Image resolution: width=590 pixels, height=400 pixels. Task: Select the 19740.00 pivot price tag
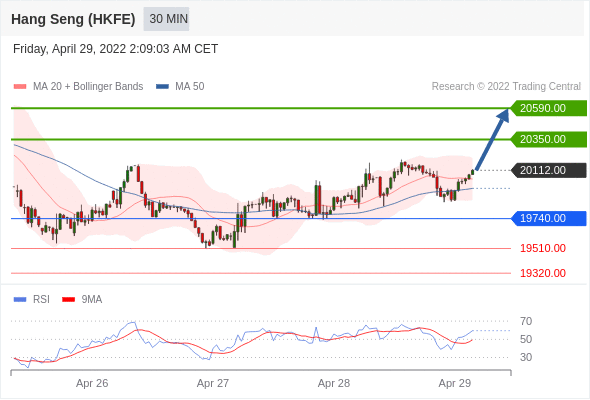click(x=549, y=218)
